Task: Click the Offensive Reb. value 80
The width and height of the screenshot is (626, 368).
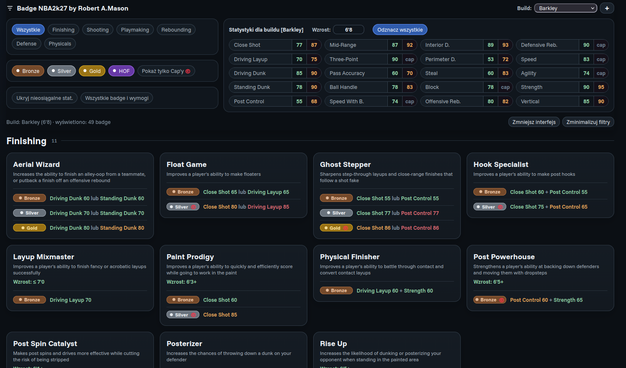Action: pyautogui.click(x=491, y=101)
